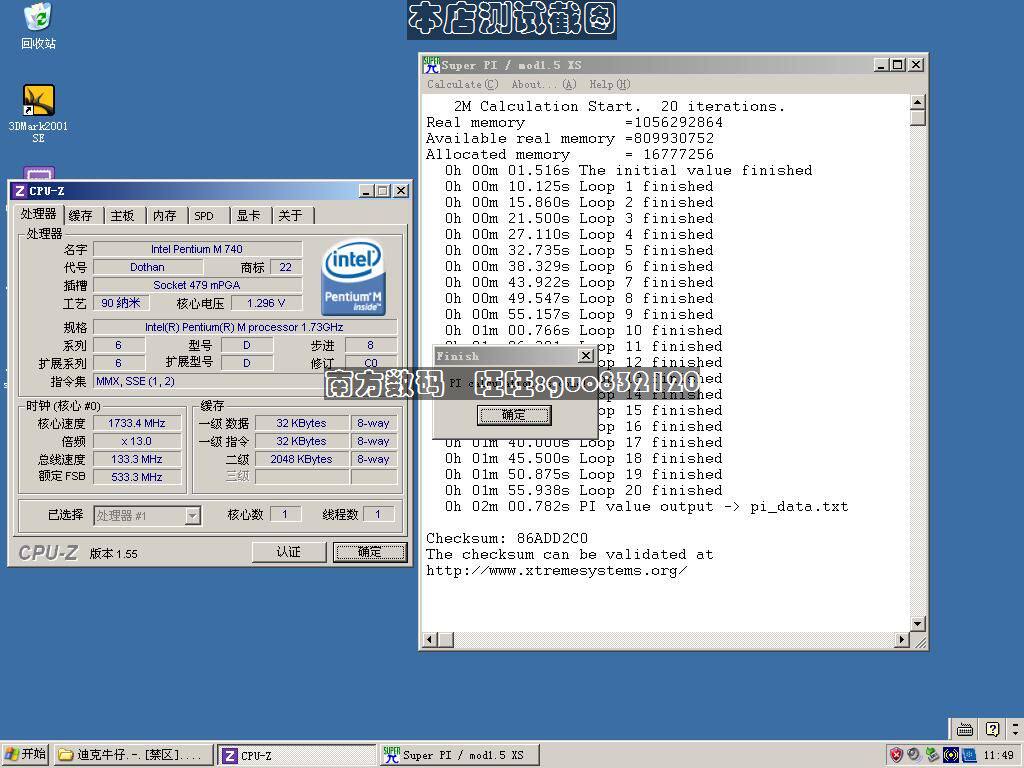This screenshot has height=768, width=1024.
Task: Click the 1.296 V core voltage value
Action: pos(266,303)
